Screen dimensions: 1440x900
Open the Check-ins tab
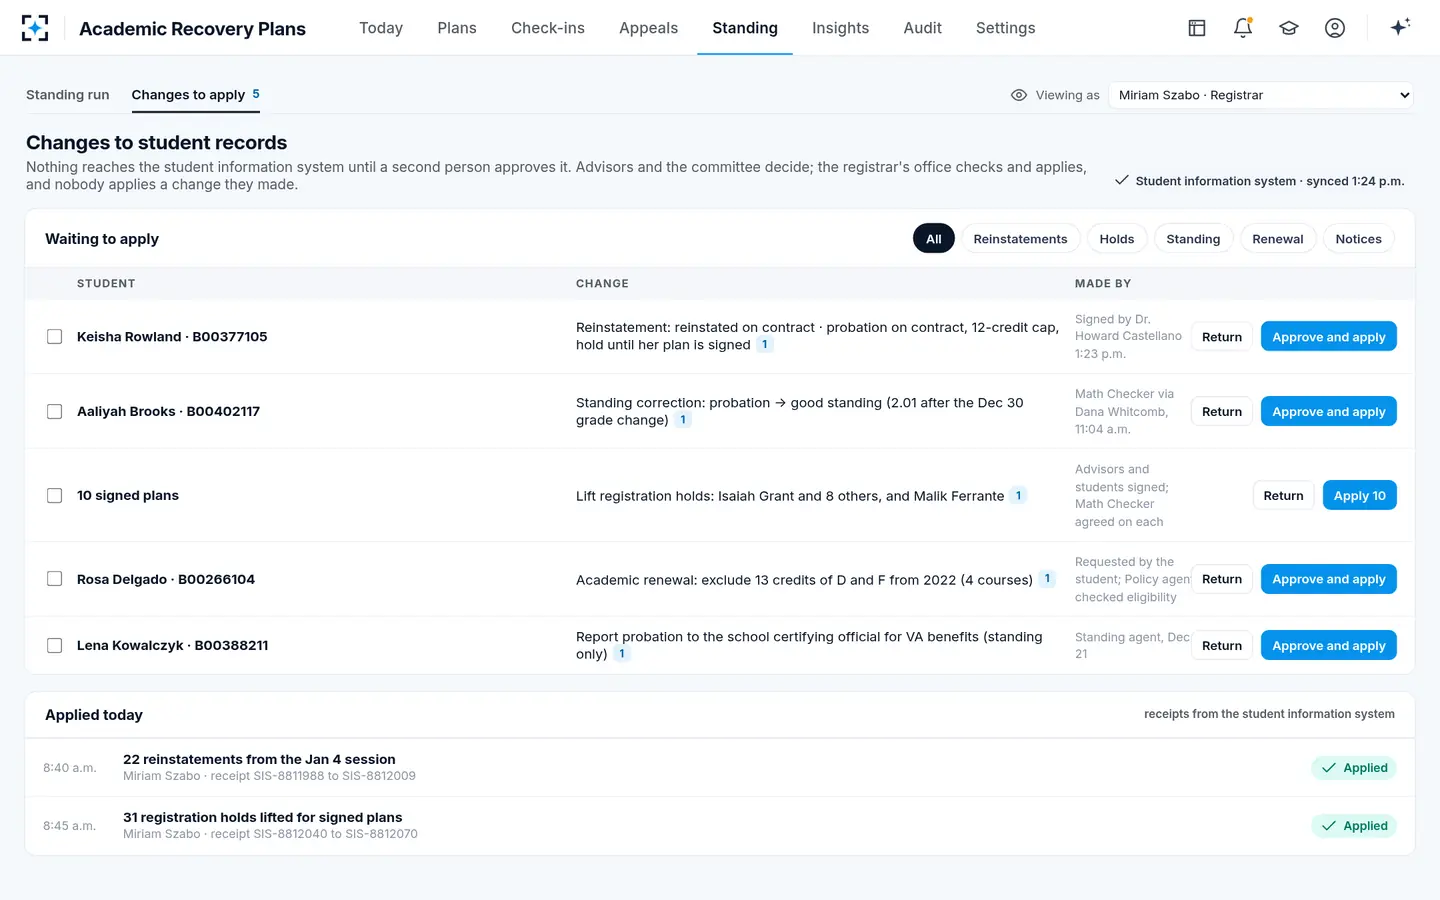pos(548,28)
